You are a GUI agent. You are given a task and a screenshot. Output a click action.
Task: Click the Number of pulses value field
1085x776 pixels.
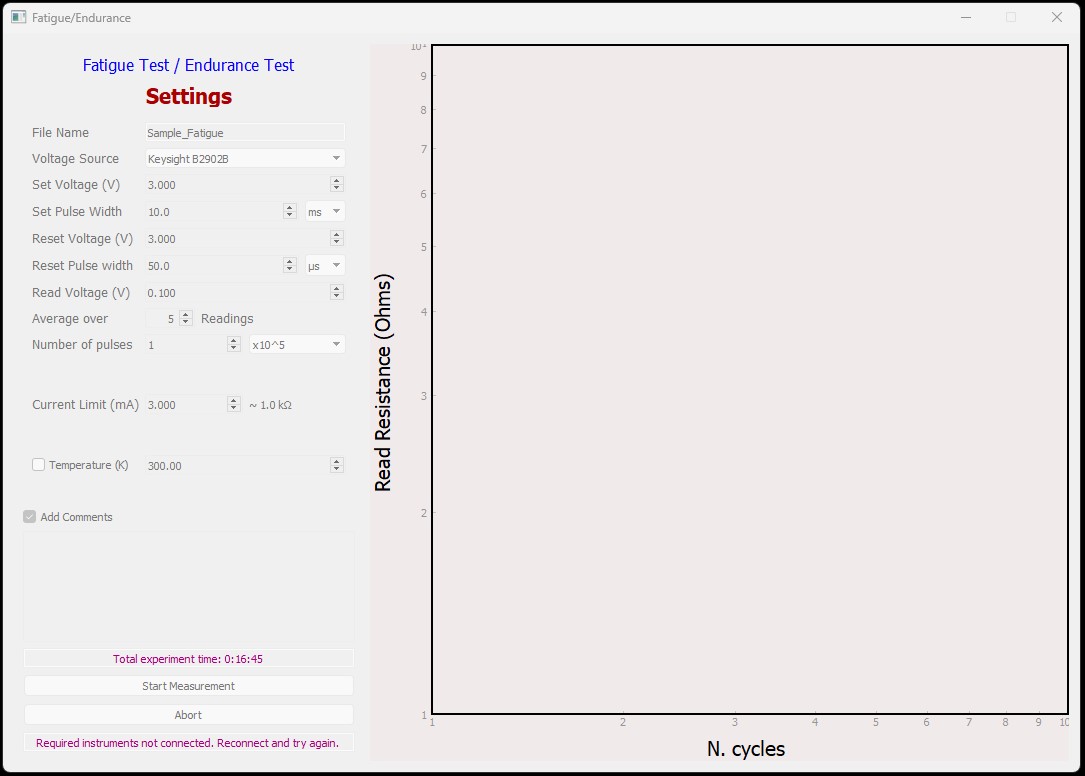click(x=185, y=345)
